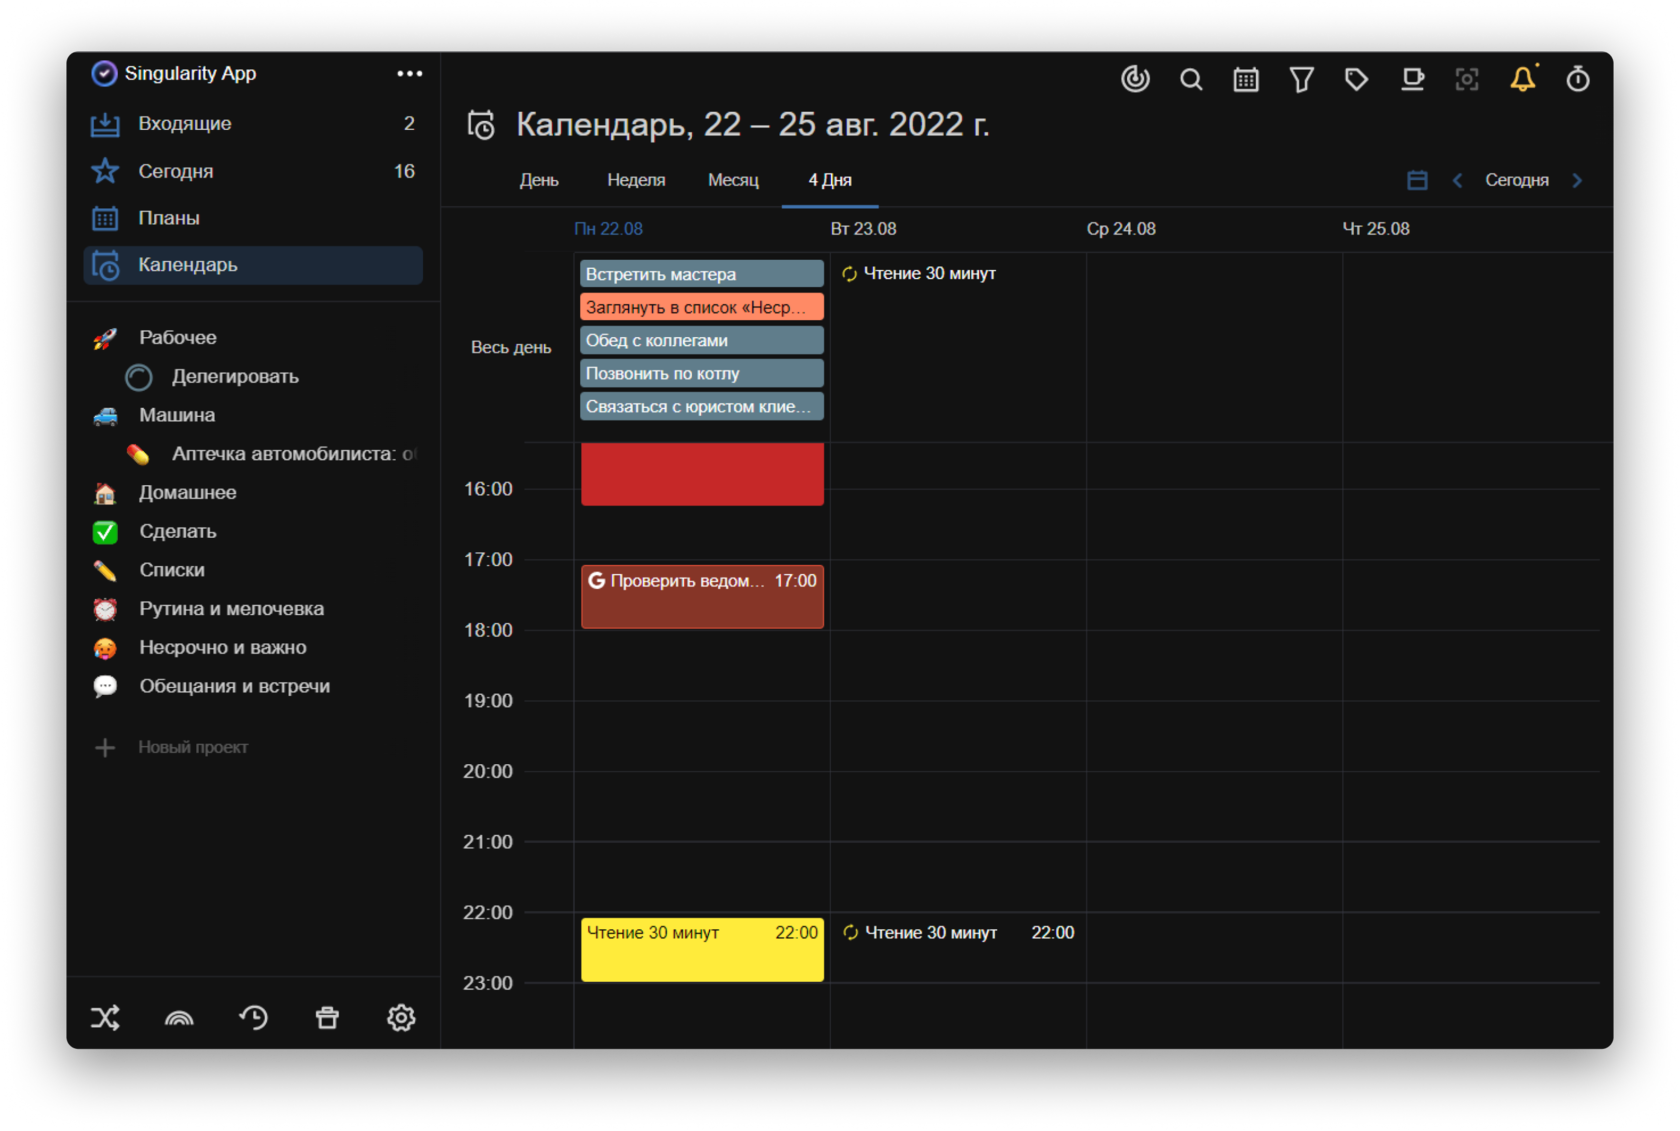This screenshot has height=1131, width=1680.
Task: Click the calendar icon beside the page title
Action: point(482,125)
